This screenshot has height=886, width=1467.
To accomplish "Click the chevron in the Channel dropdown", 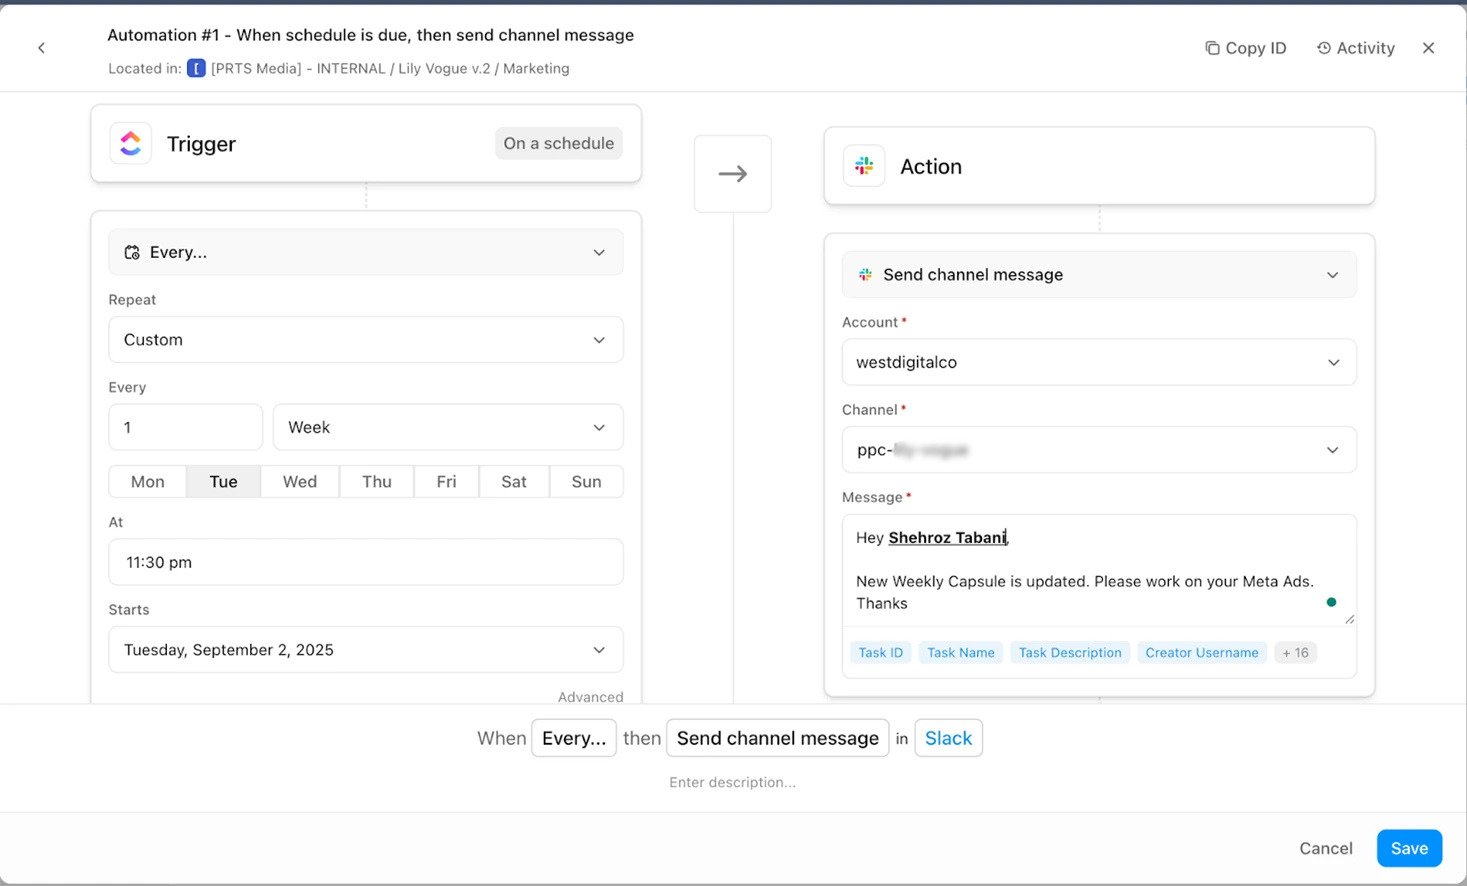I will (x=1332, y=450).
